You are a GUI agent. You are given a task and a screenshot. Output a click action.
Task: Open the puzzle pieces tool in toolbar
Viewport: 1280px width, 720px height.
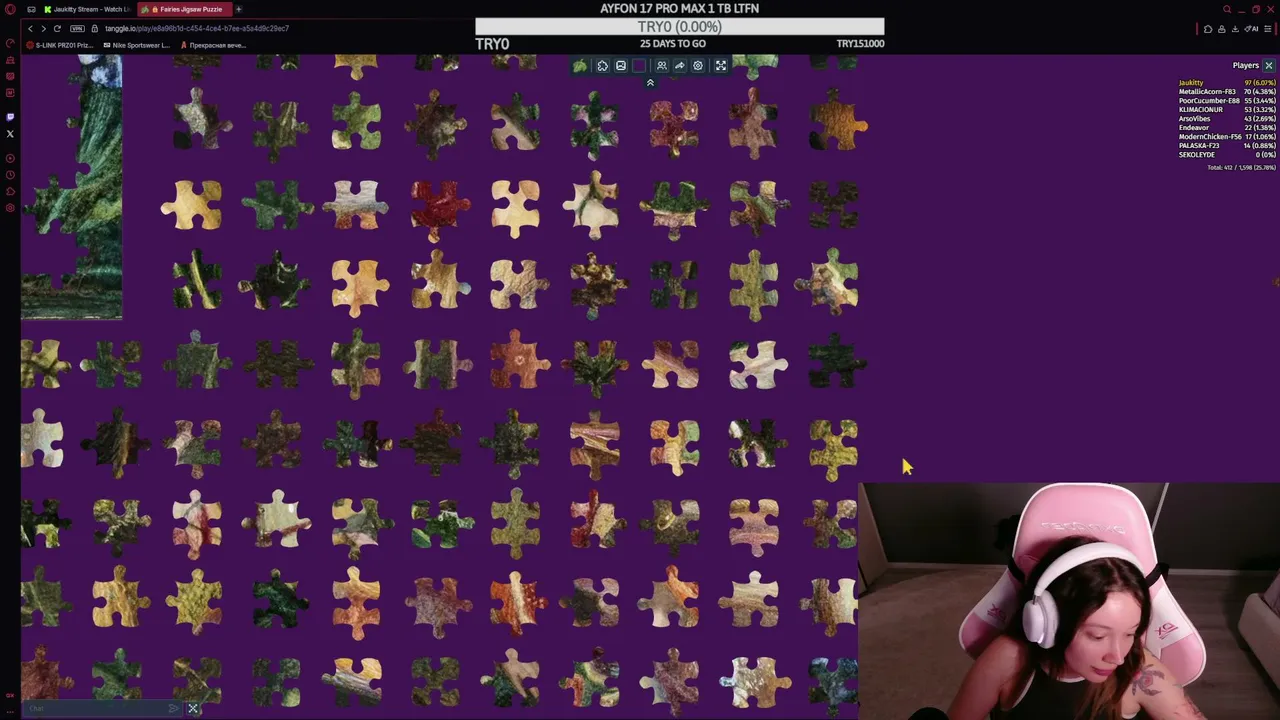click(x=602, y=66)
